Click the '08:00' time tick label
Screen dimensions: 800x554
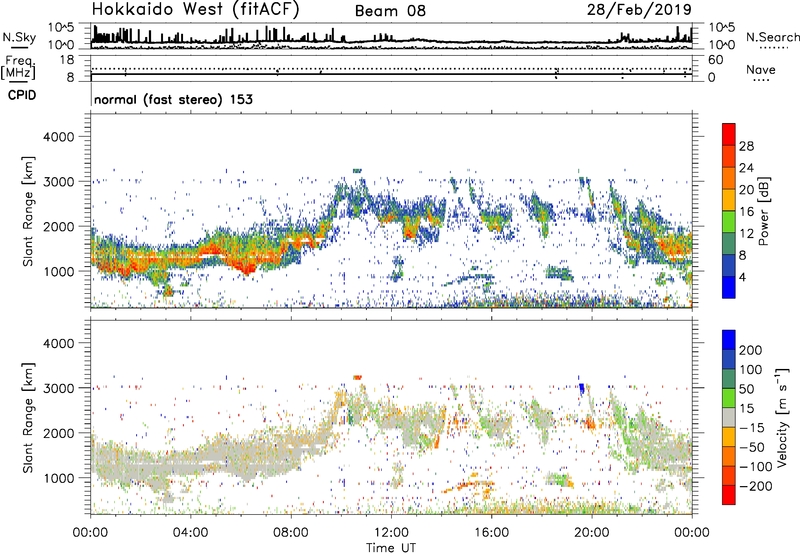pos(290,533)
